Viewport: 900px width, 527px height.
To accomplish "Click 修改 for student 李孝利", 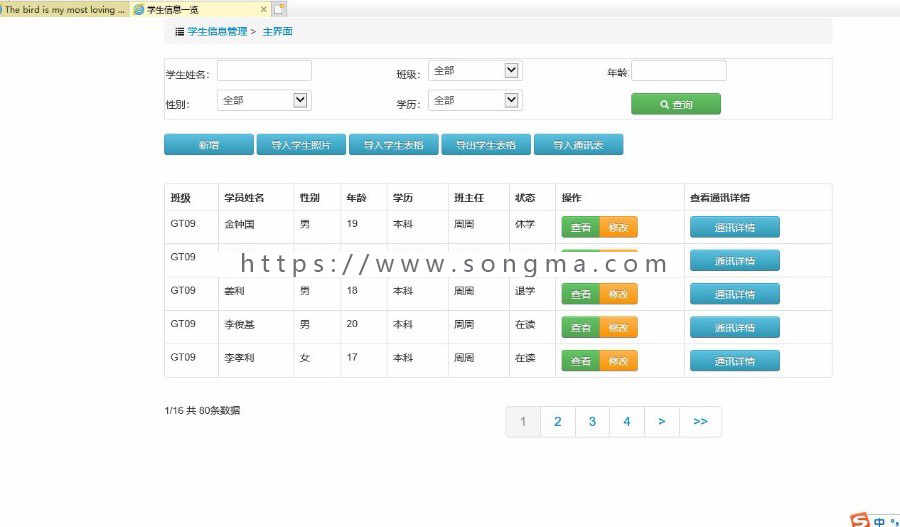I will (618, 361).
